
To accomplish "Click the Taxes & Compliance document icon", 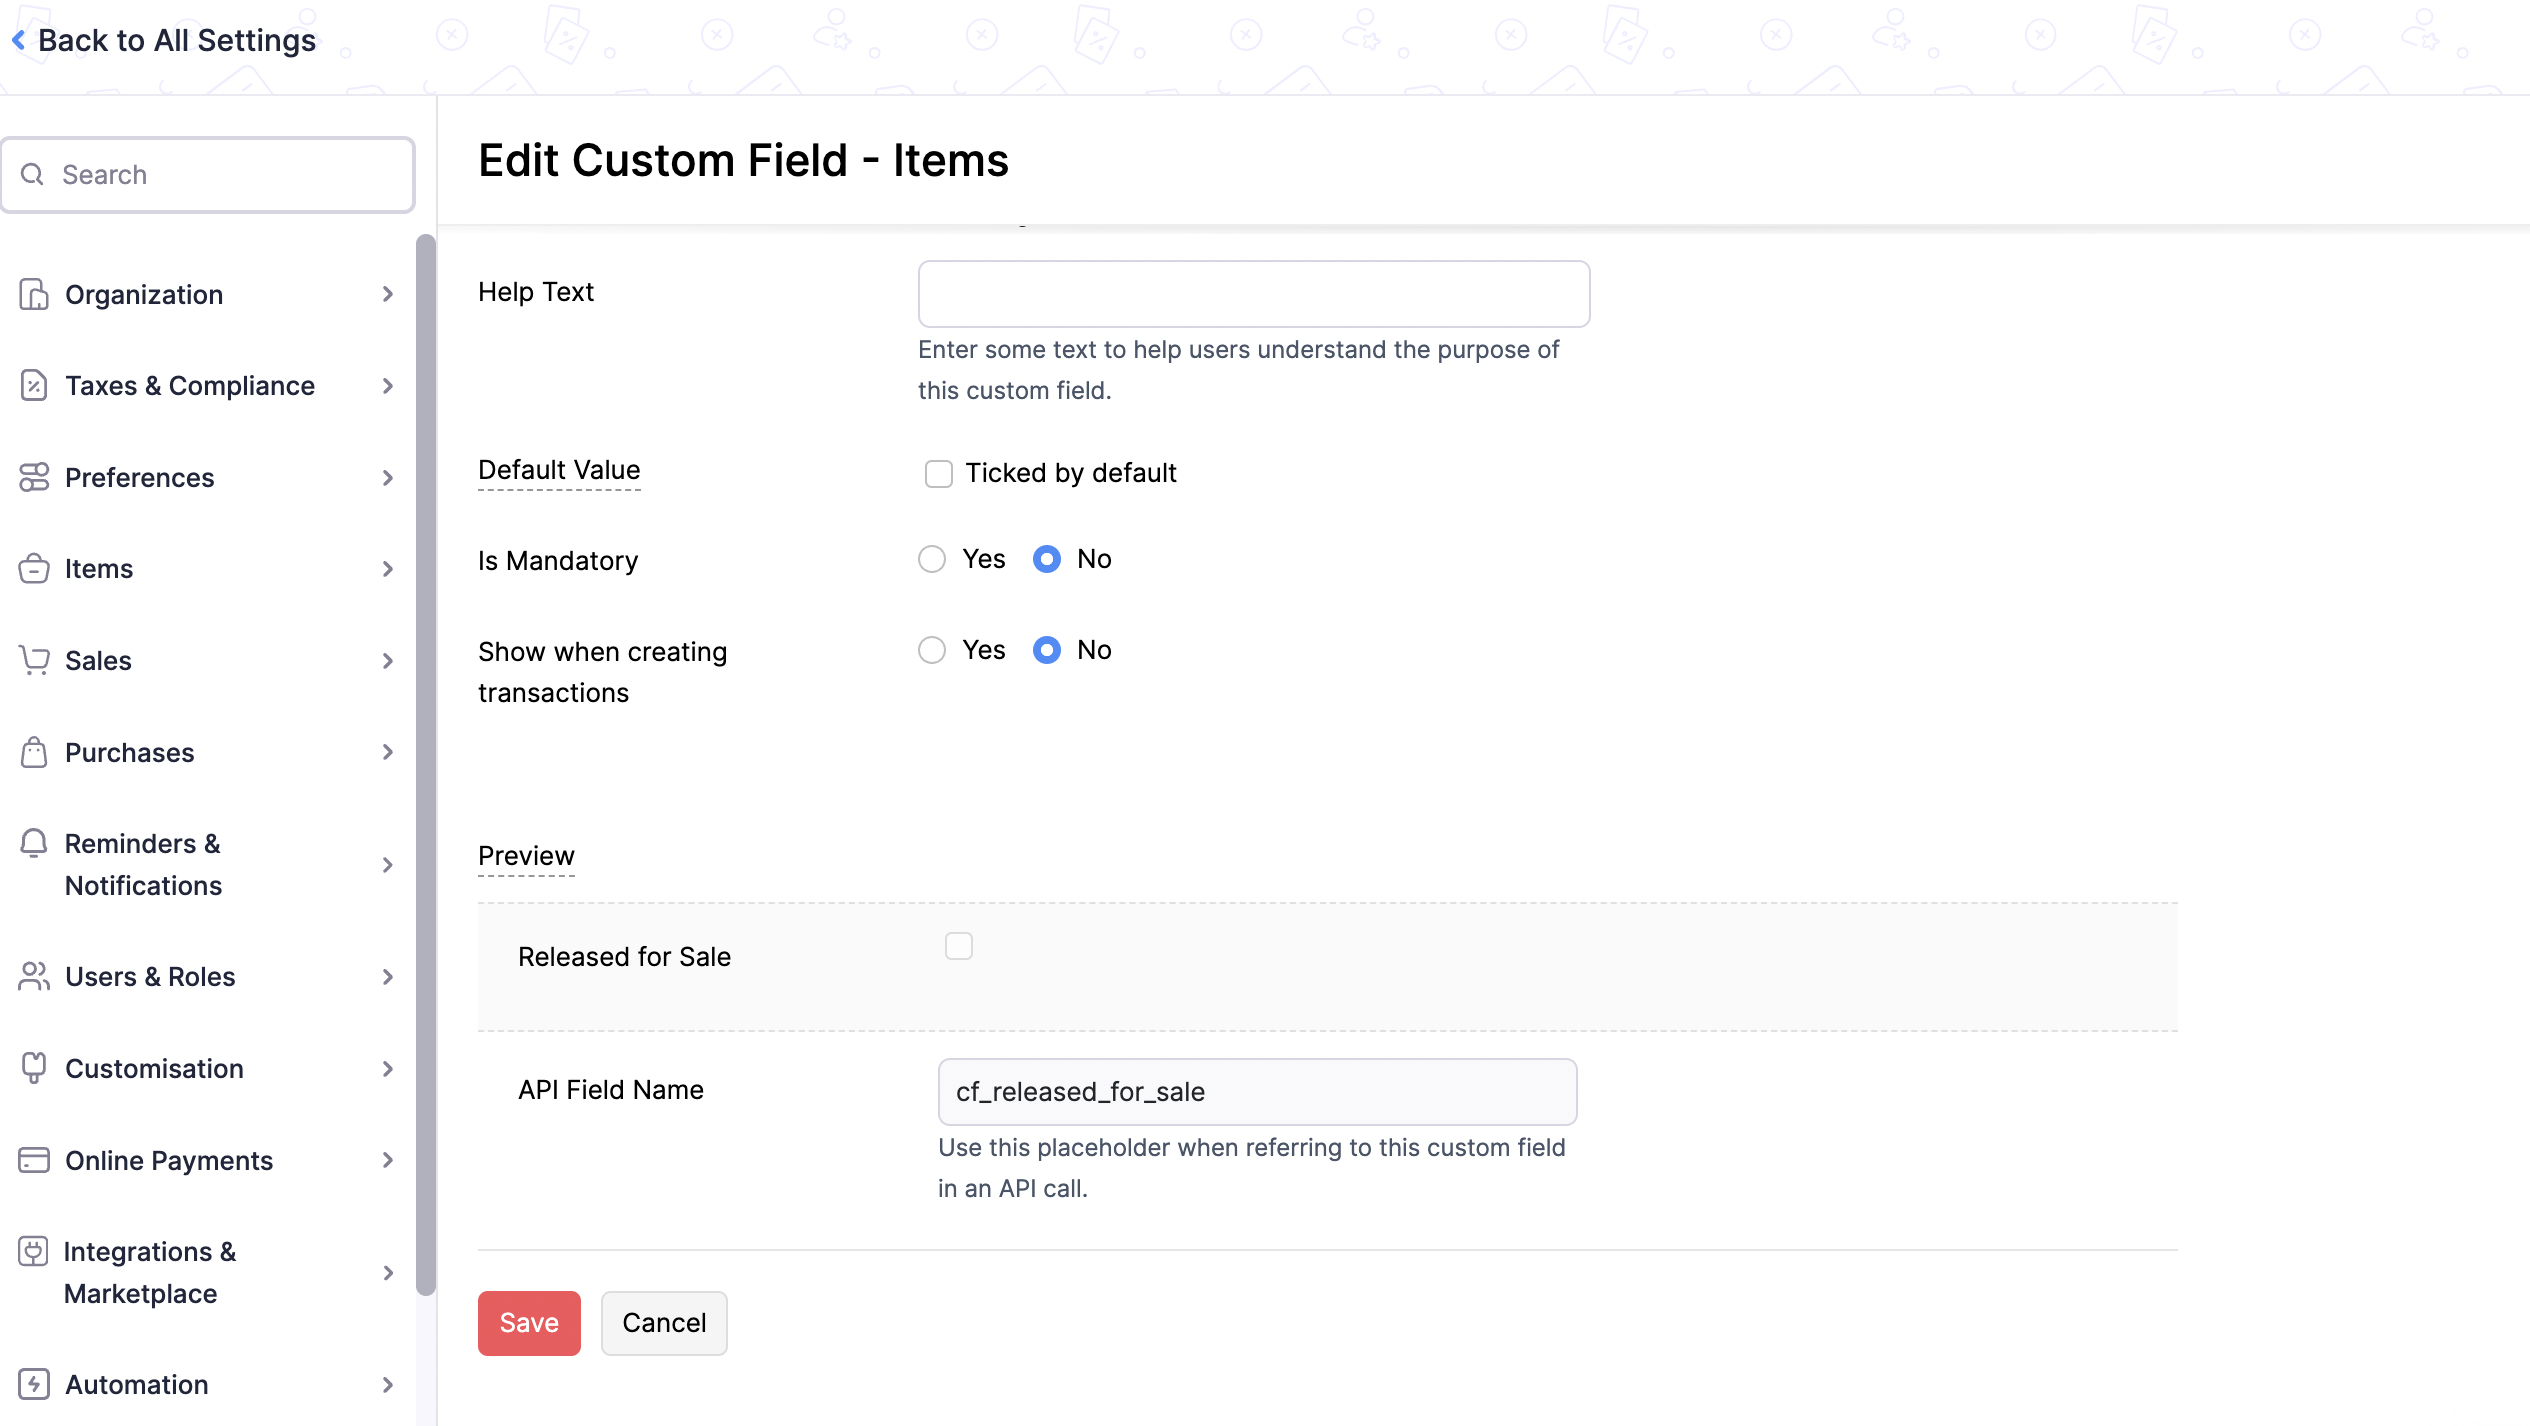I will click(34, 386).
